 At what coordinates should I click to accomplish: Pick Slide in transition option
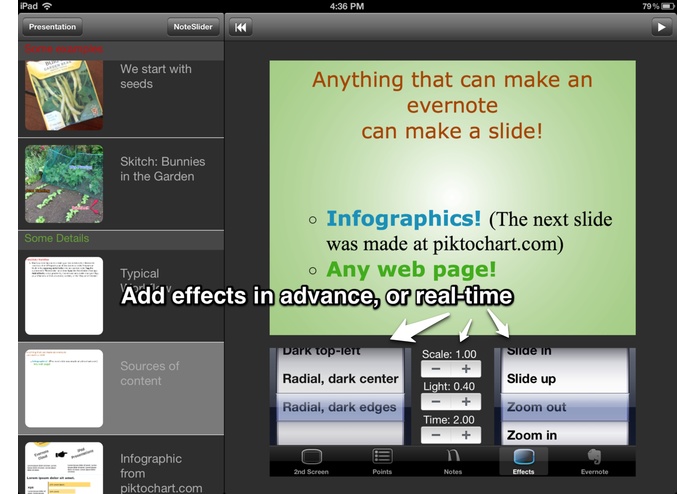point(565,354)
